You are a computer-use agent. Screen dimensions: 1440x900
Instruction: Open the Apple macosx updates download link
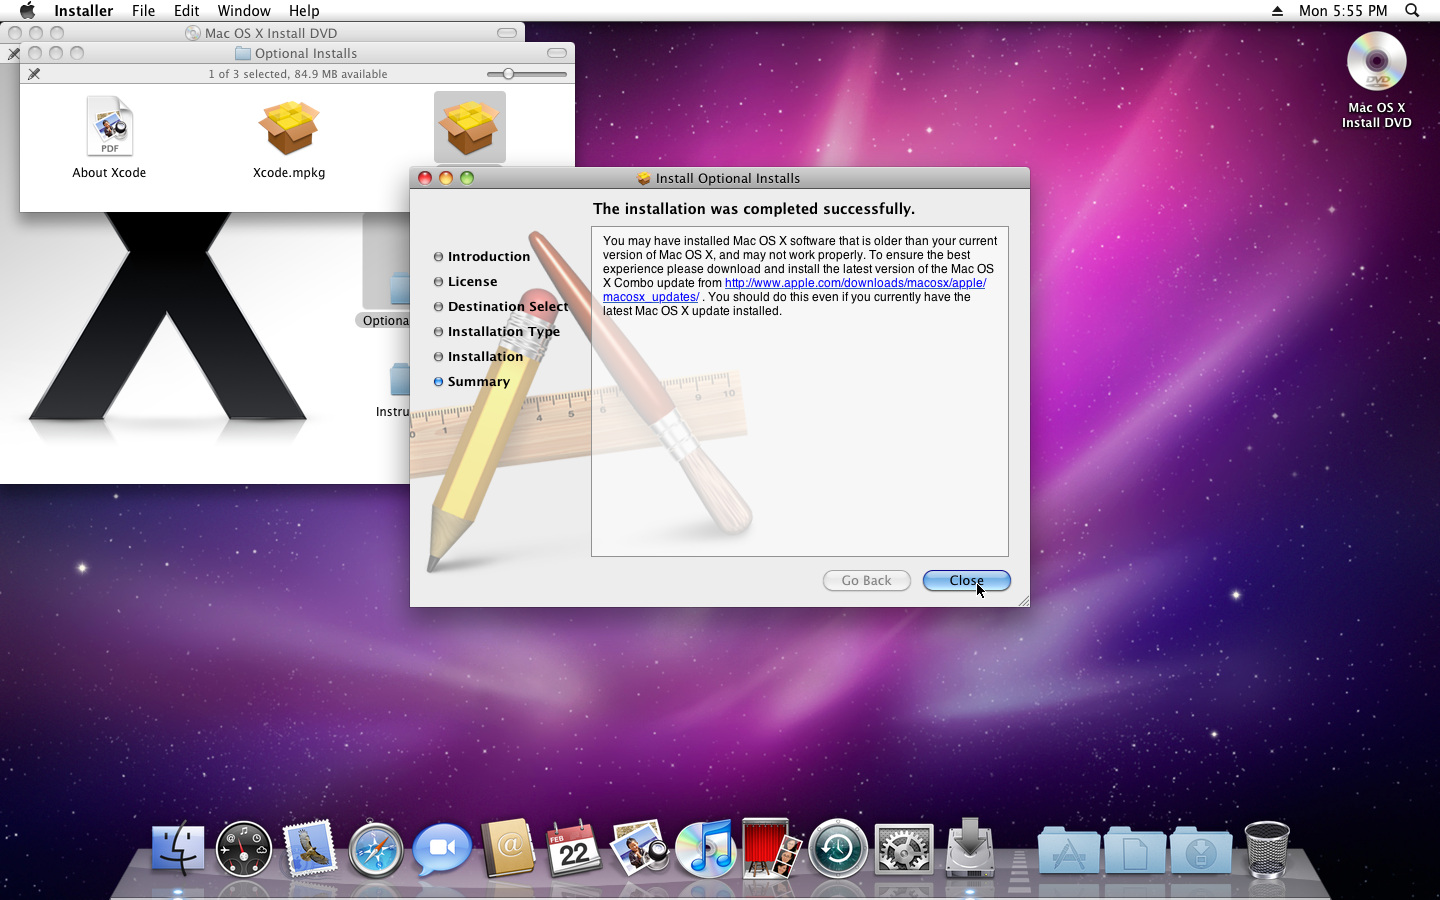coord(855,283)
